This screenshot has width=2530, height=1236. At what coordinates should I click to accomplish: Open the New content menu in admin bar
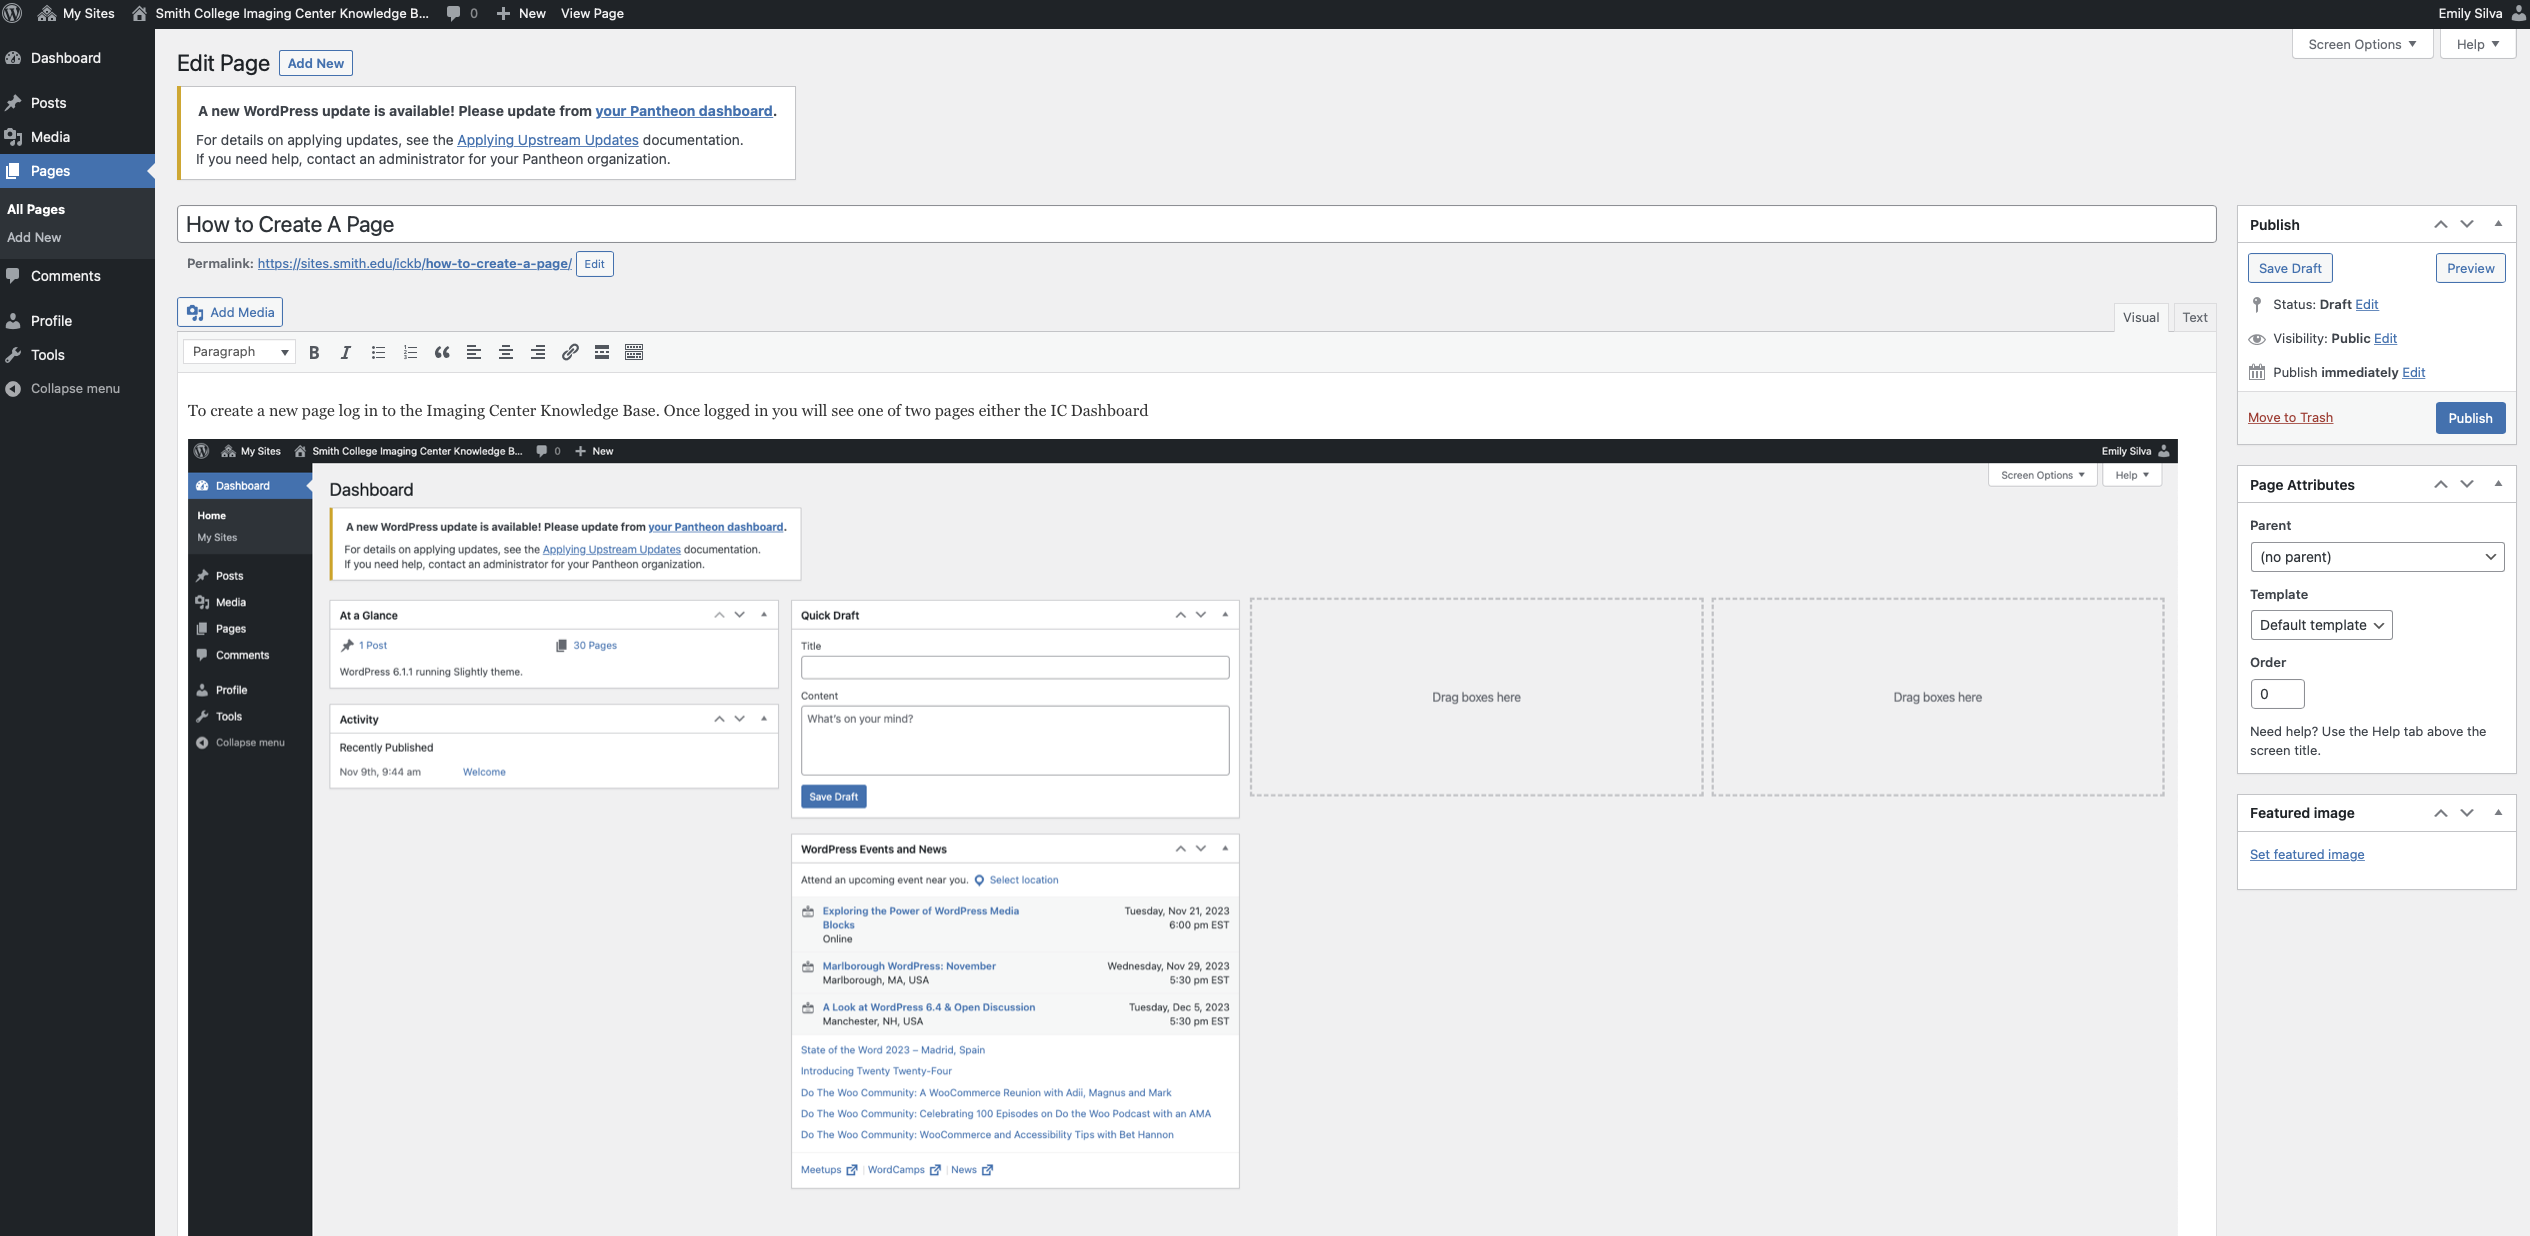pos(521,13)
